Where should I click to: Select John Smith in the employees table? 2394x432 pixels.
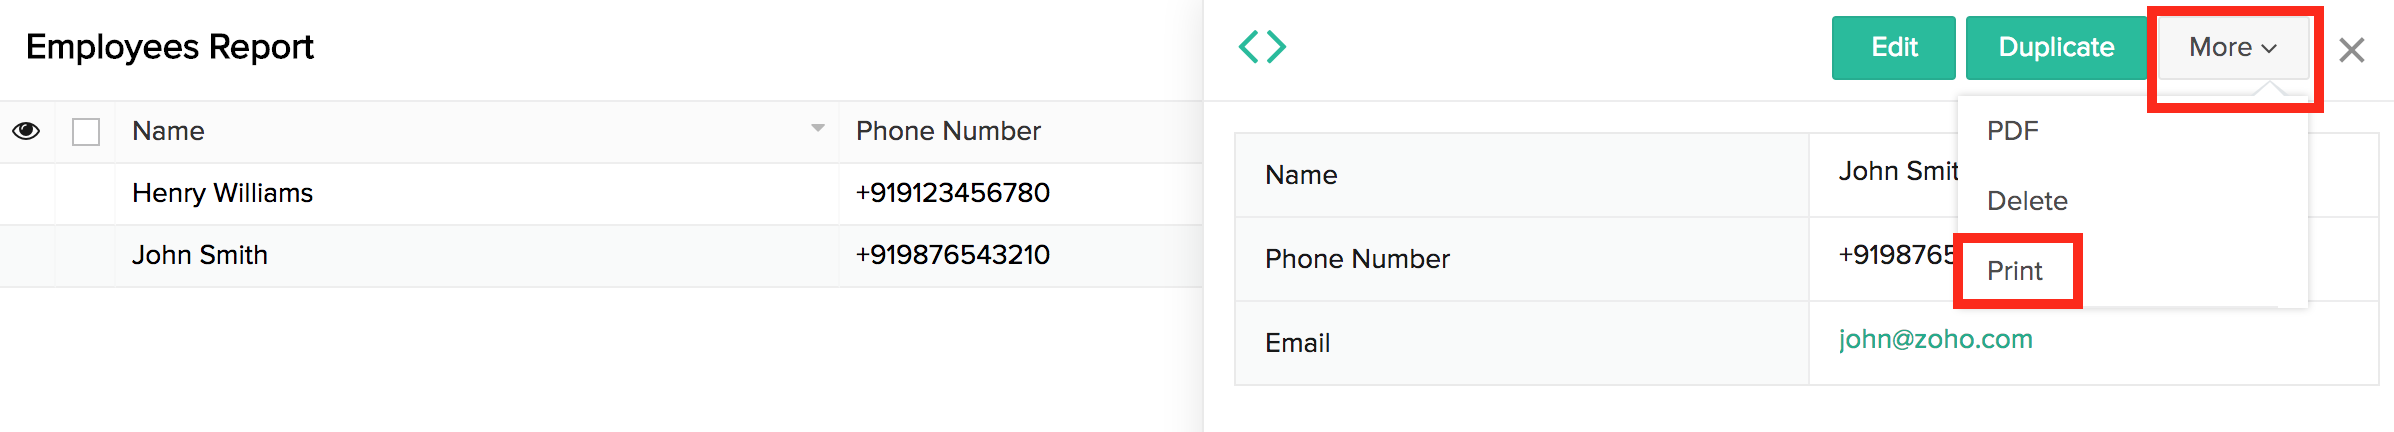coord(200,255)
